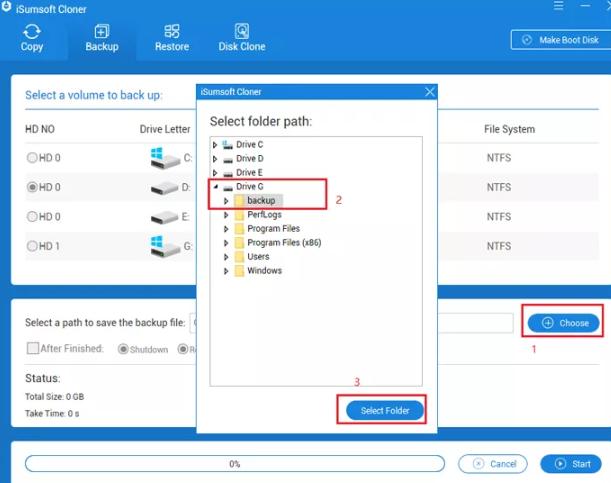
Task: Select Drive D in the tree
Action: click(249, 159)
